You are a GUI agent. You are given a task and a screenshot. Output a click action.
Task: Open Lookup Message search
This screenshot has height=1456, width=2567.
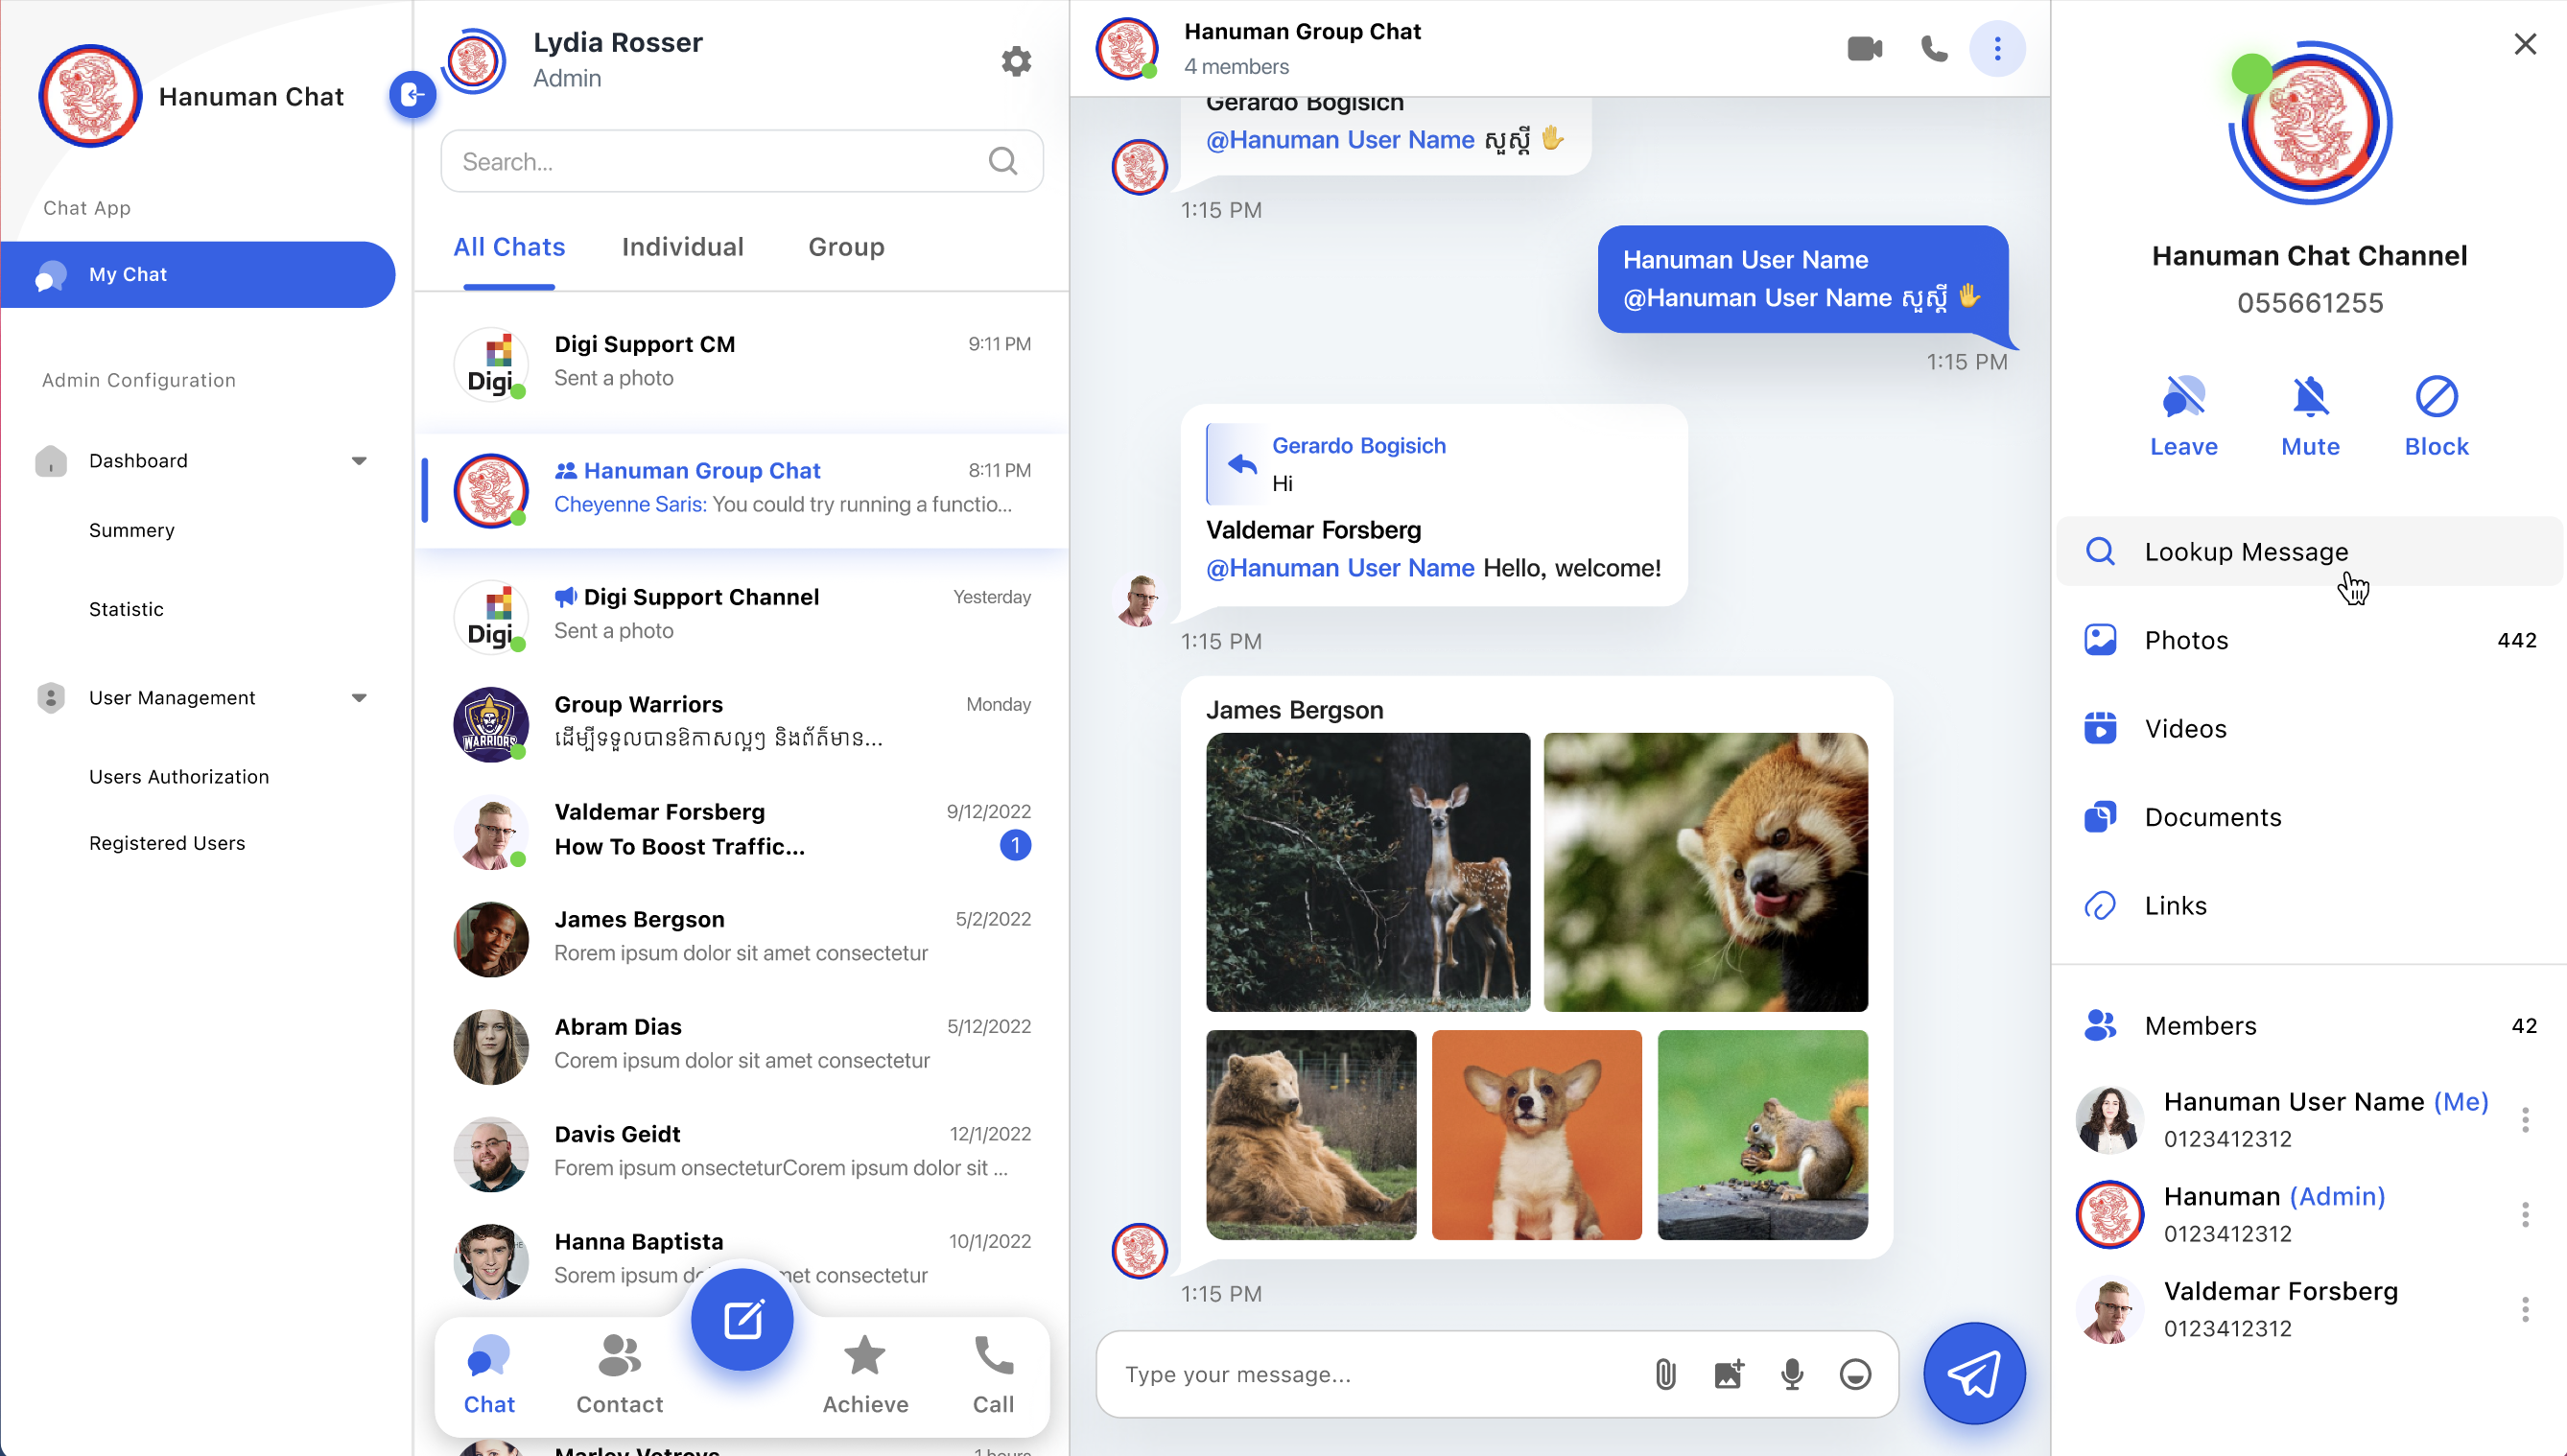click(2309, 551)
